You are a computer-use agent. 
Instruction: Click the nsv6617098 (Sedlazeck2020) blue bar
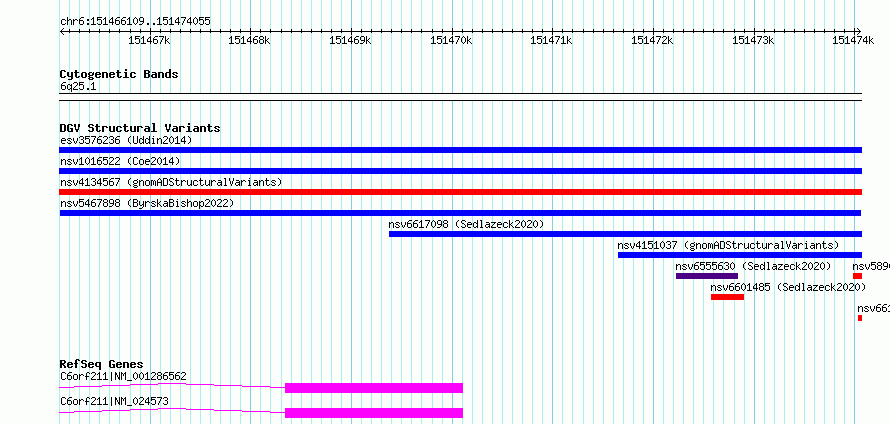tap(625, 234)
